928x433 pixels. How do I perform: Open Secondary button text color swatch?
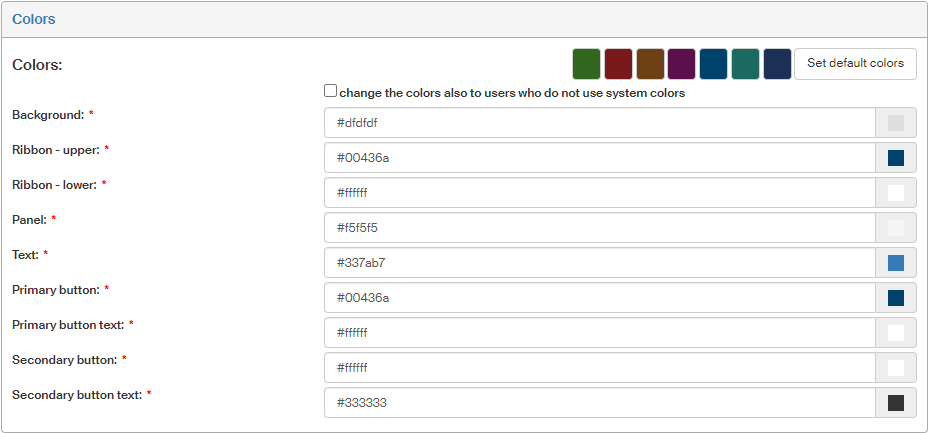896,403
